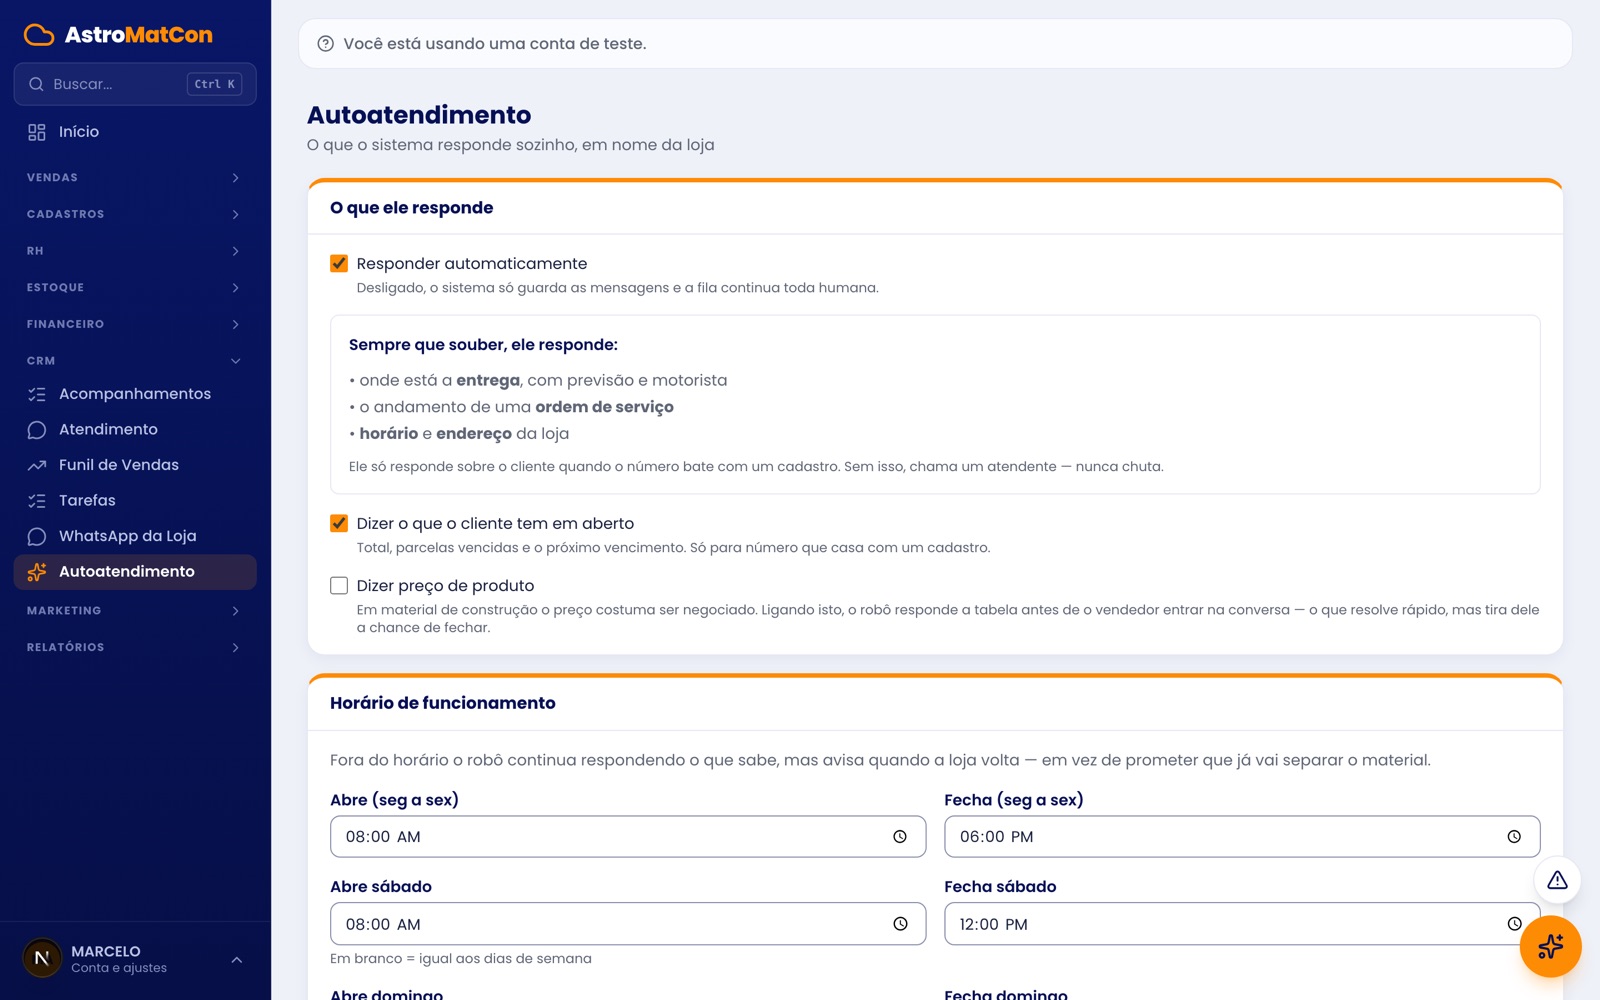Viewport: 1600px width, 1000px height.
Task: Expand the RELATÓRIOS menu section
Action: [135, 648]
